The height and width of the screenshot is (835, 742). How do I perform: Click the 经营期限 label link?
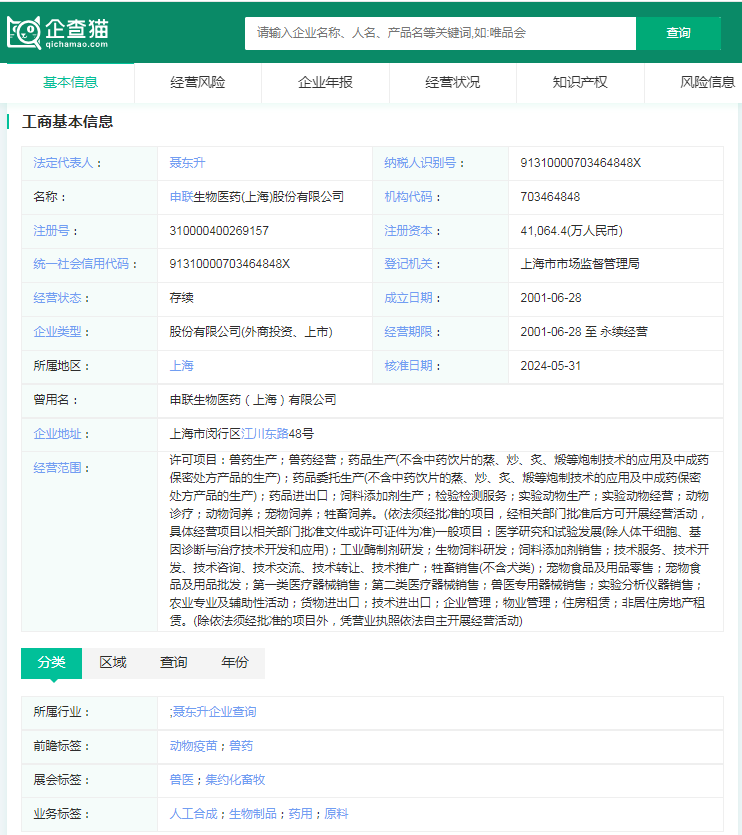409,332
